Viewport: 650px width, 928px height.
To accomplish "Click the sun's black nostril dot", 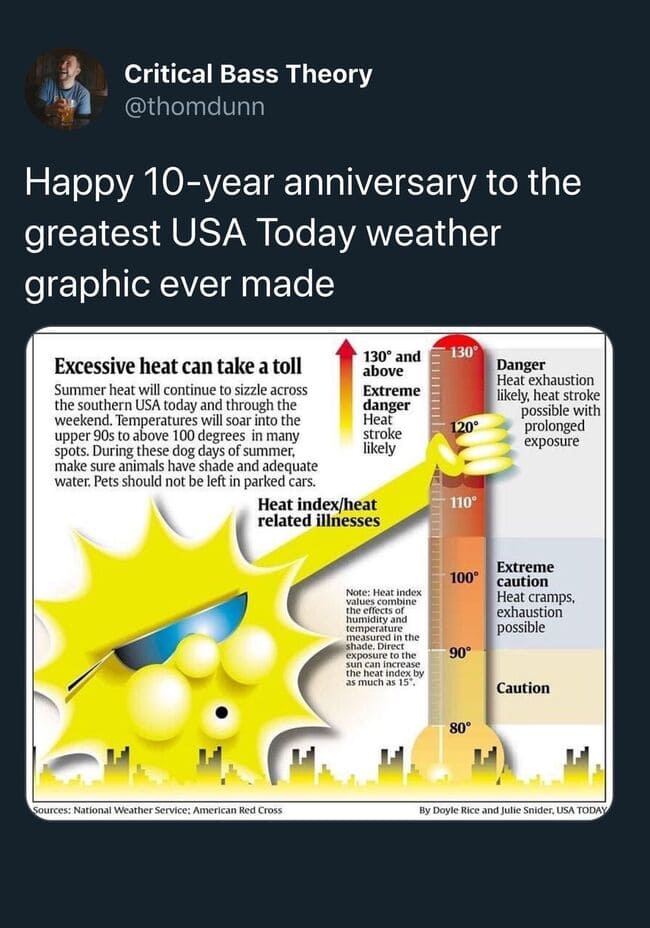I will (x=221, y=713).
